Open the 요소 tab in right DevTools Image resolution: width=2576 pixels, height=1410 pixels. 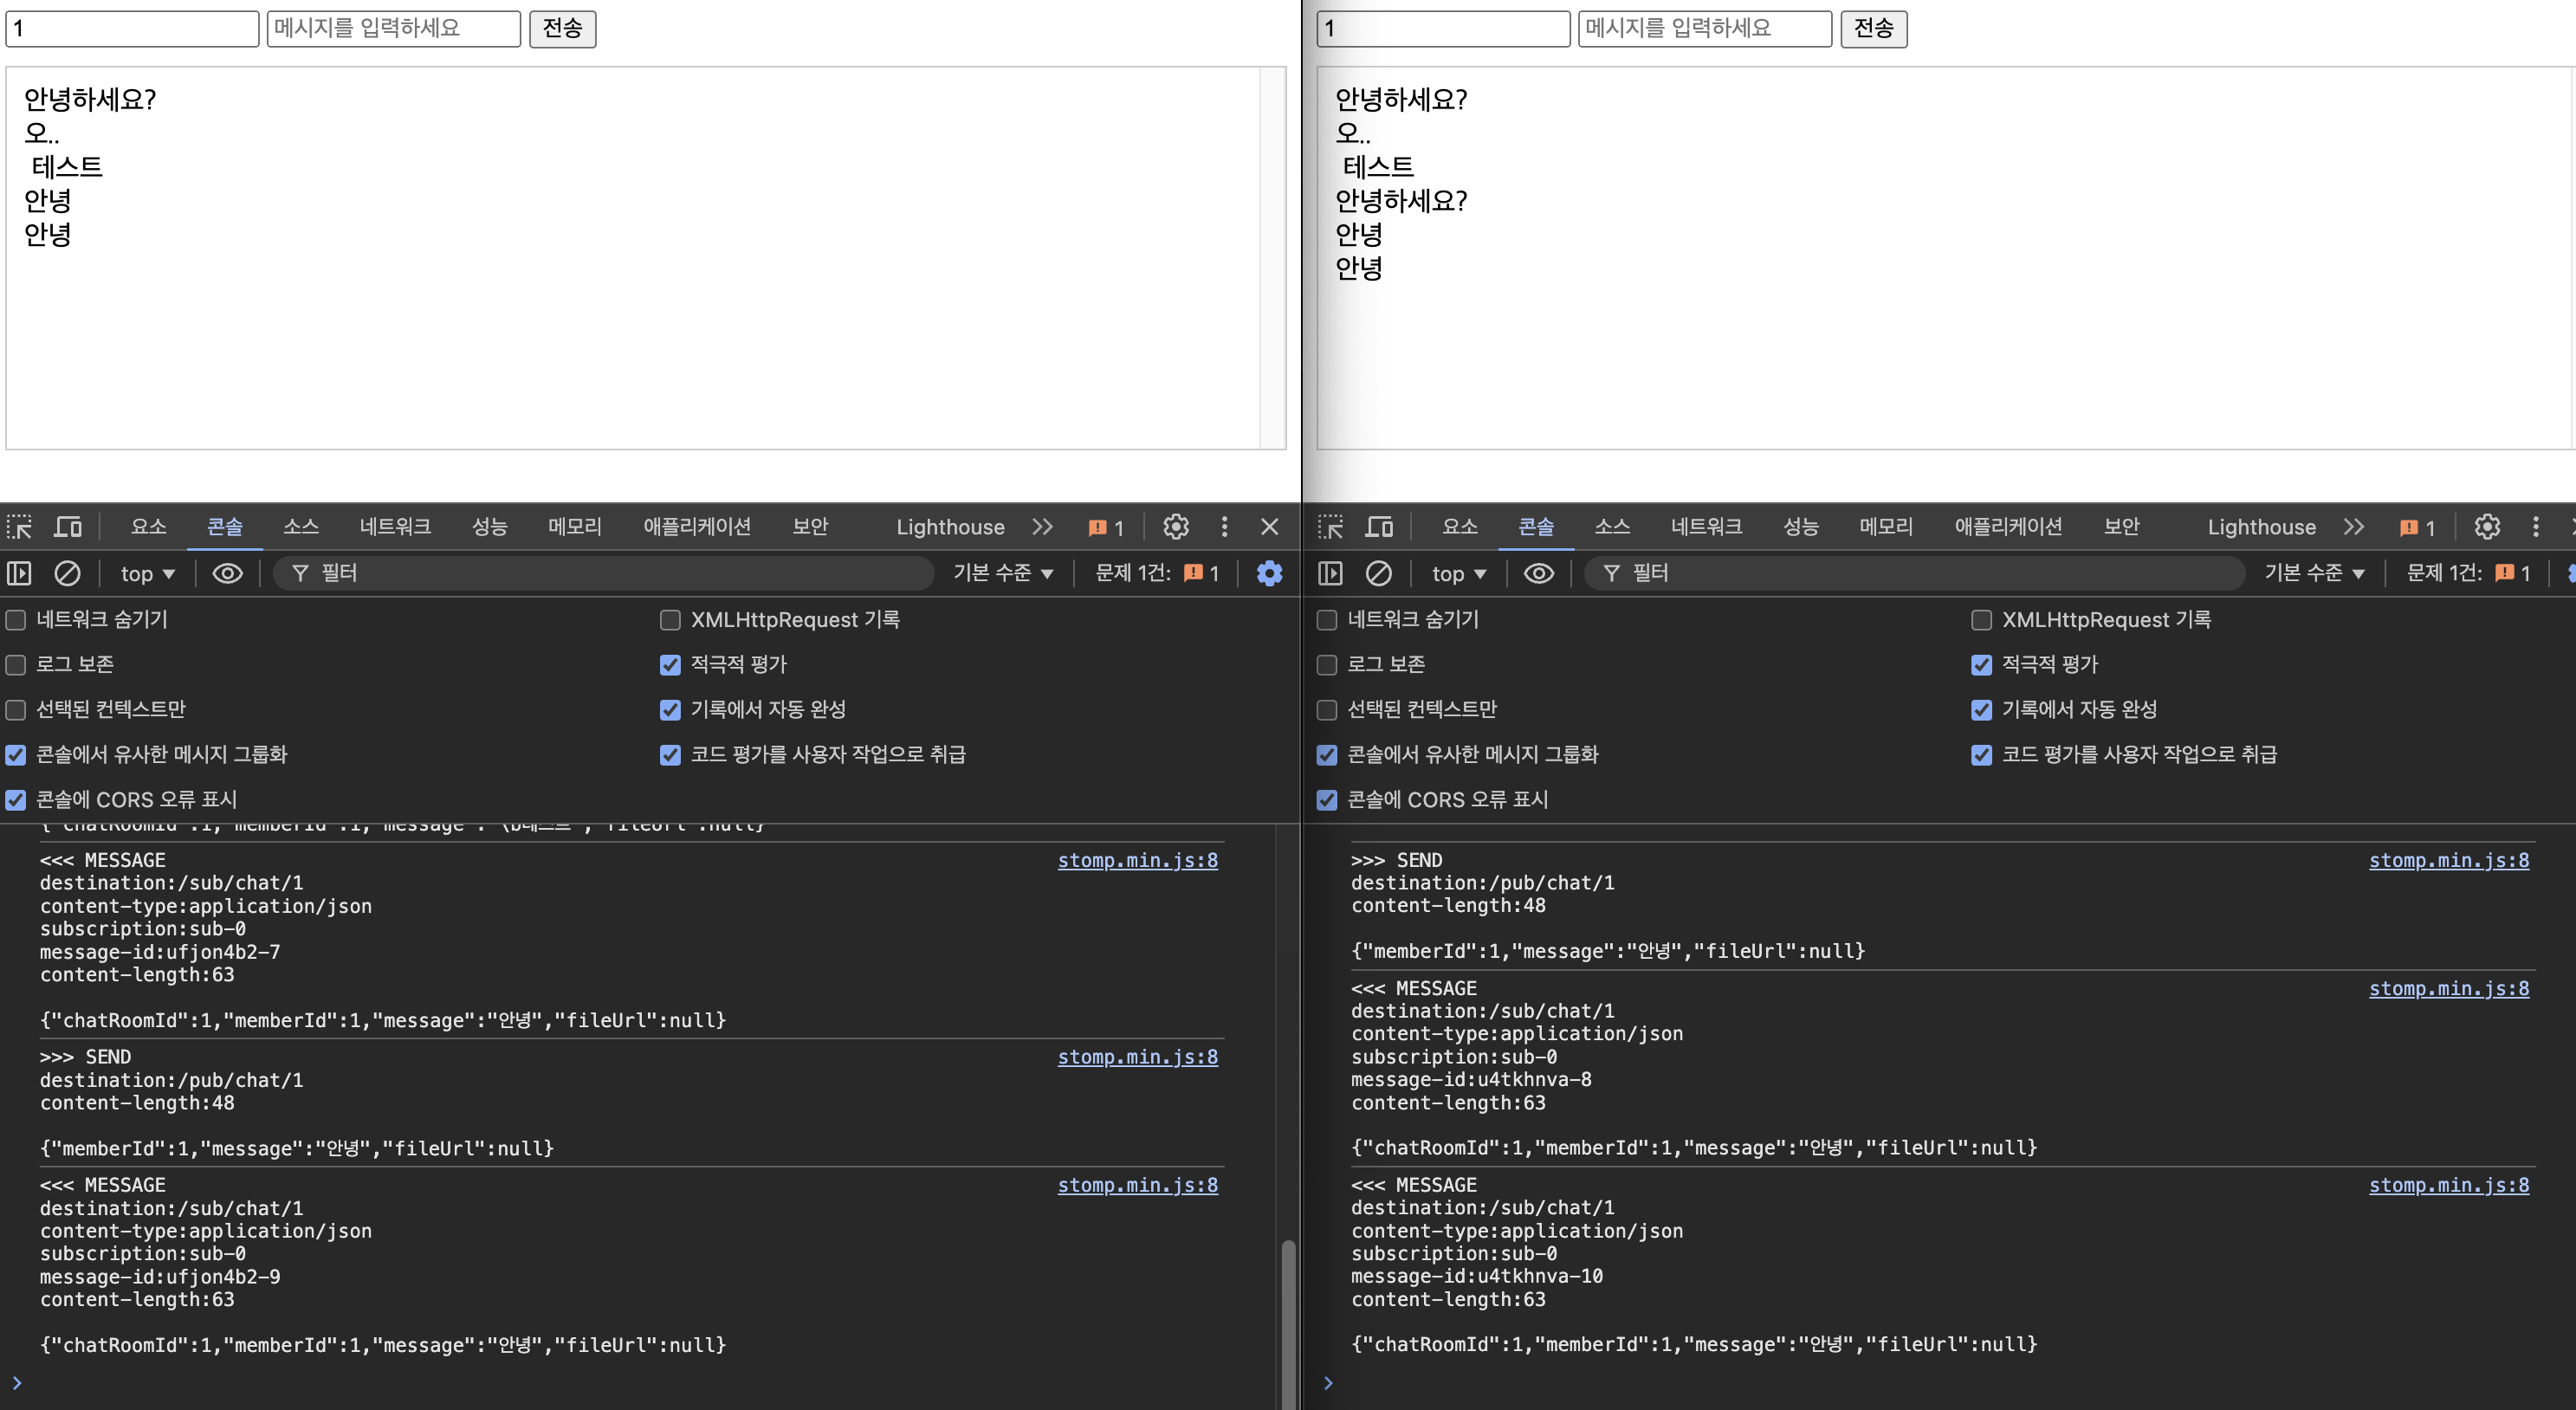pos(1459,527)
